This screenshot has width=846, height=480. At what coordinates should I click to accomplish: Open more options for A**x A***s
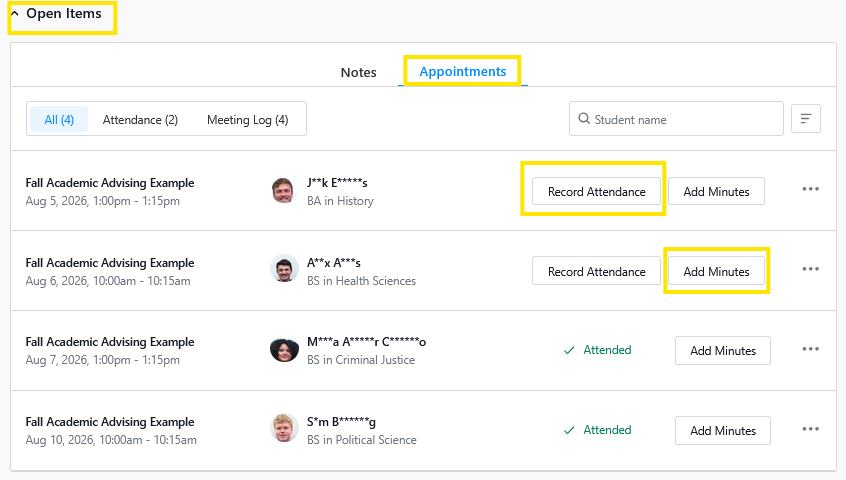[810, 269]
